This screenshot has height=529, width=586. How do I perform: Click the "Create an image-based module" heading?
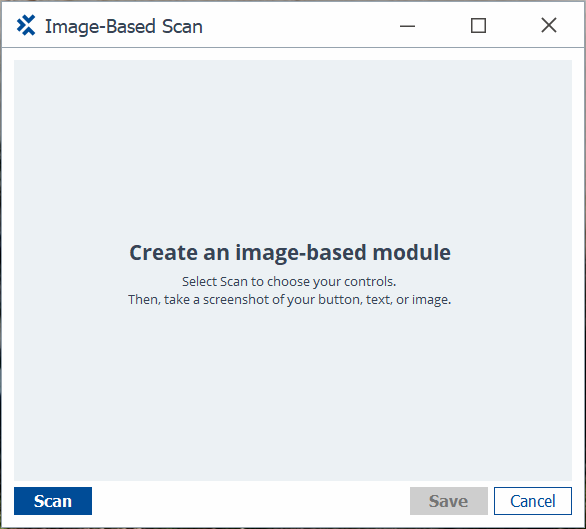[290, 252]
